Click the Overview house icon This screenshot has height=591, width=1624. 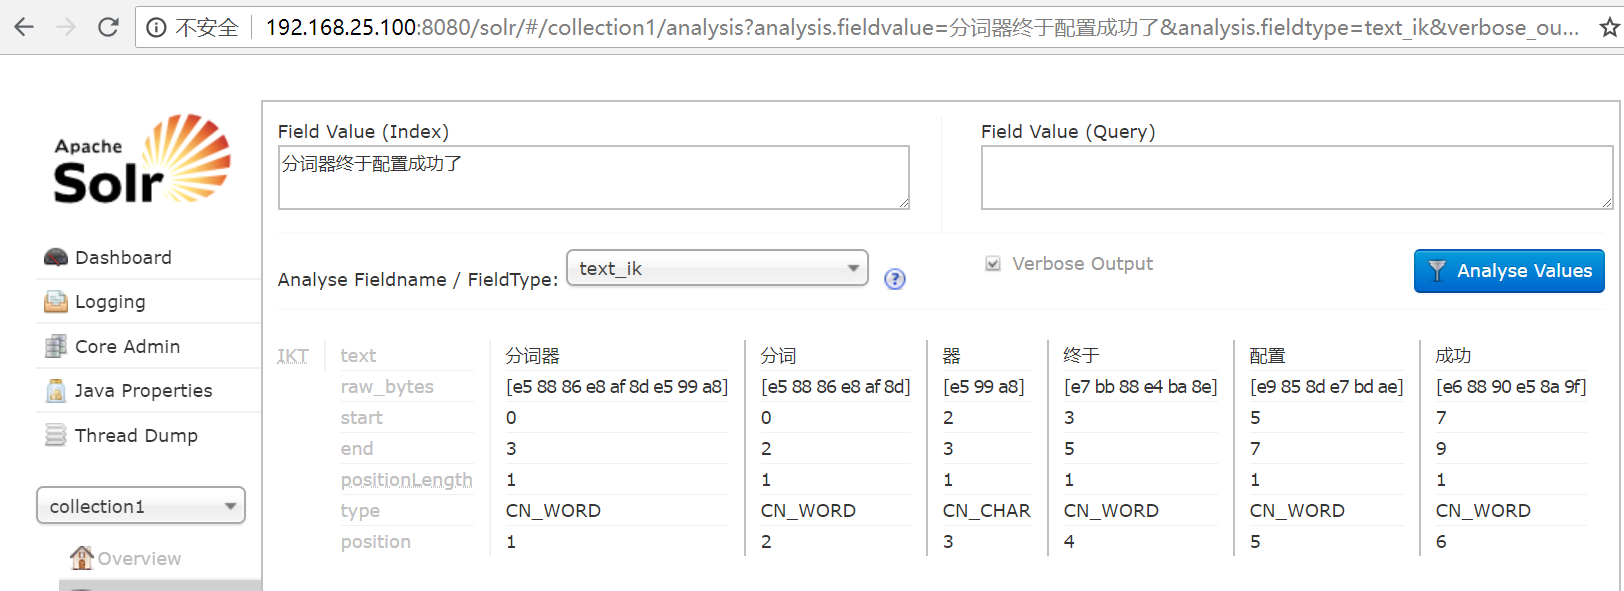(x=82, y=557)
